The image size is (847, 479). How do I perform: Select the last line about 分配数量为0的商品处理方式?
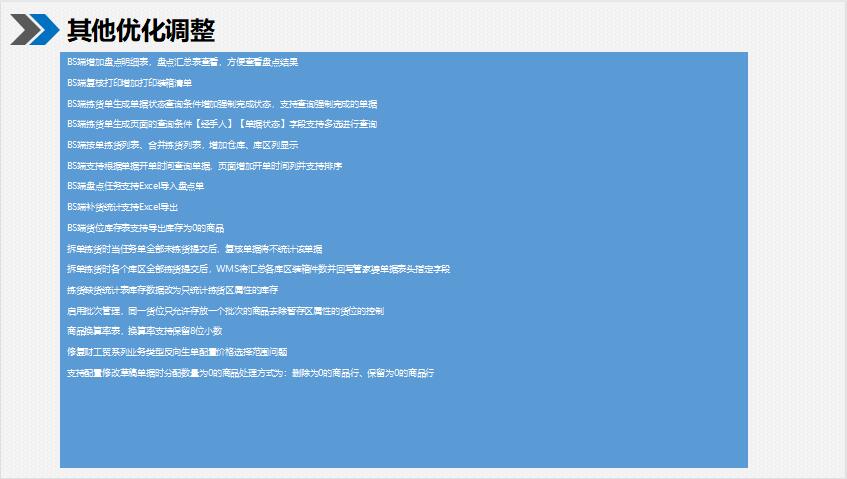click(251, 373)
